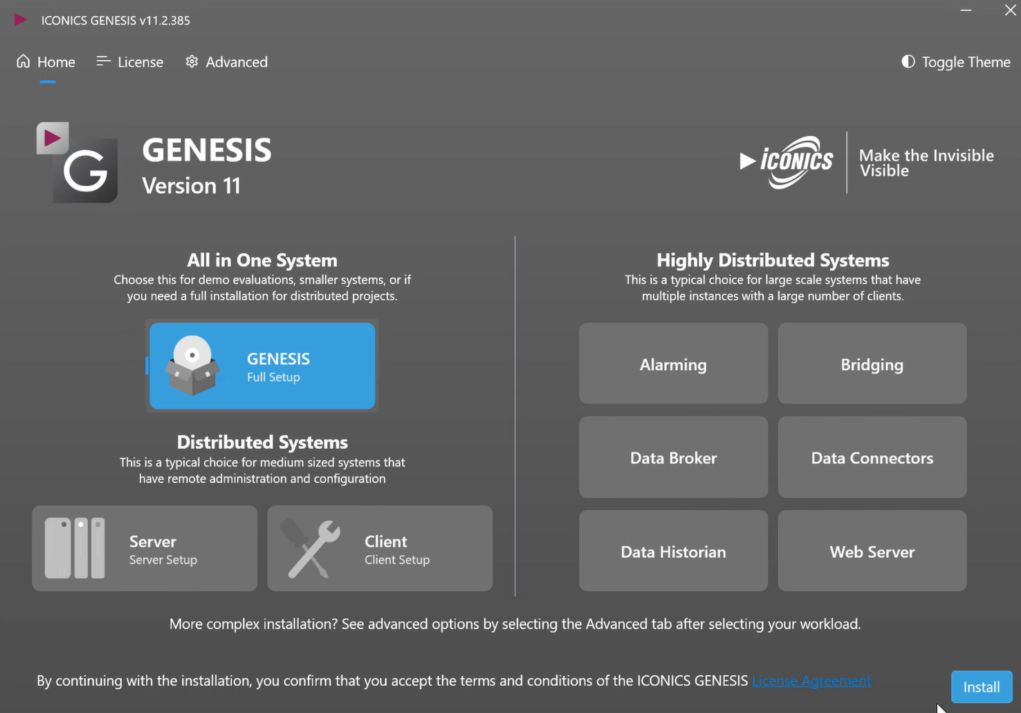Select the Bridging workload
This screenshot has width=1021, height=713.
tap(872, 364)
